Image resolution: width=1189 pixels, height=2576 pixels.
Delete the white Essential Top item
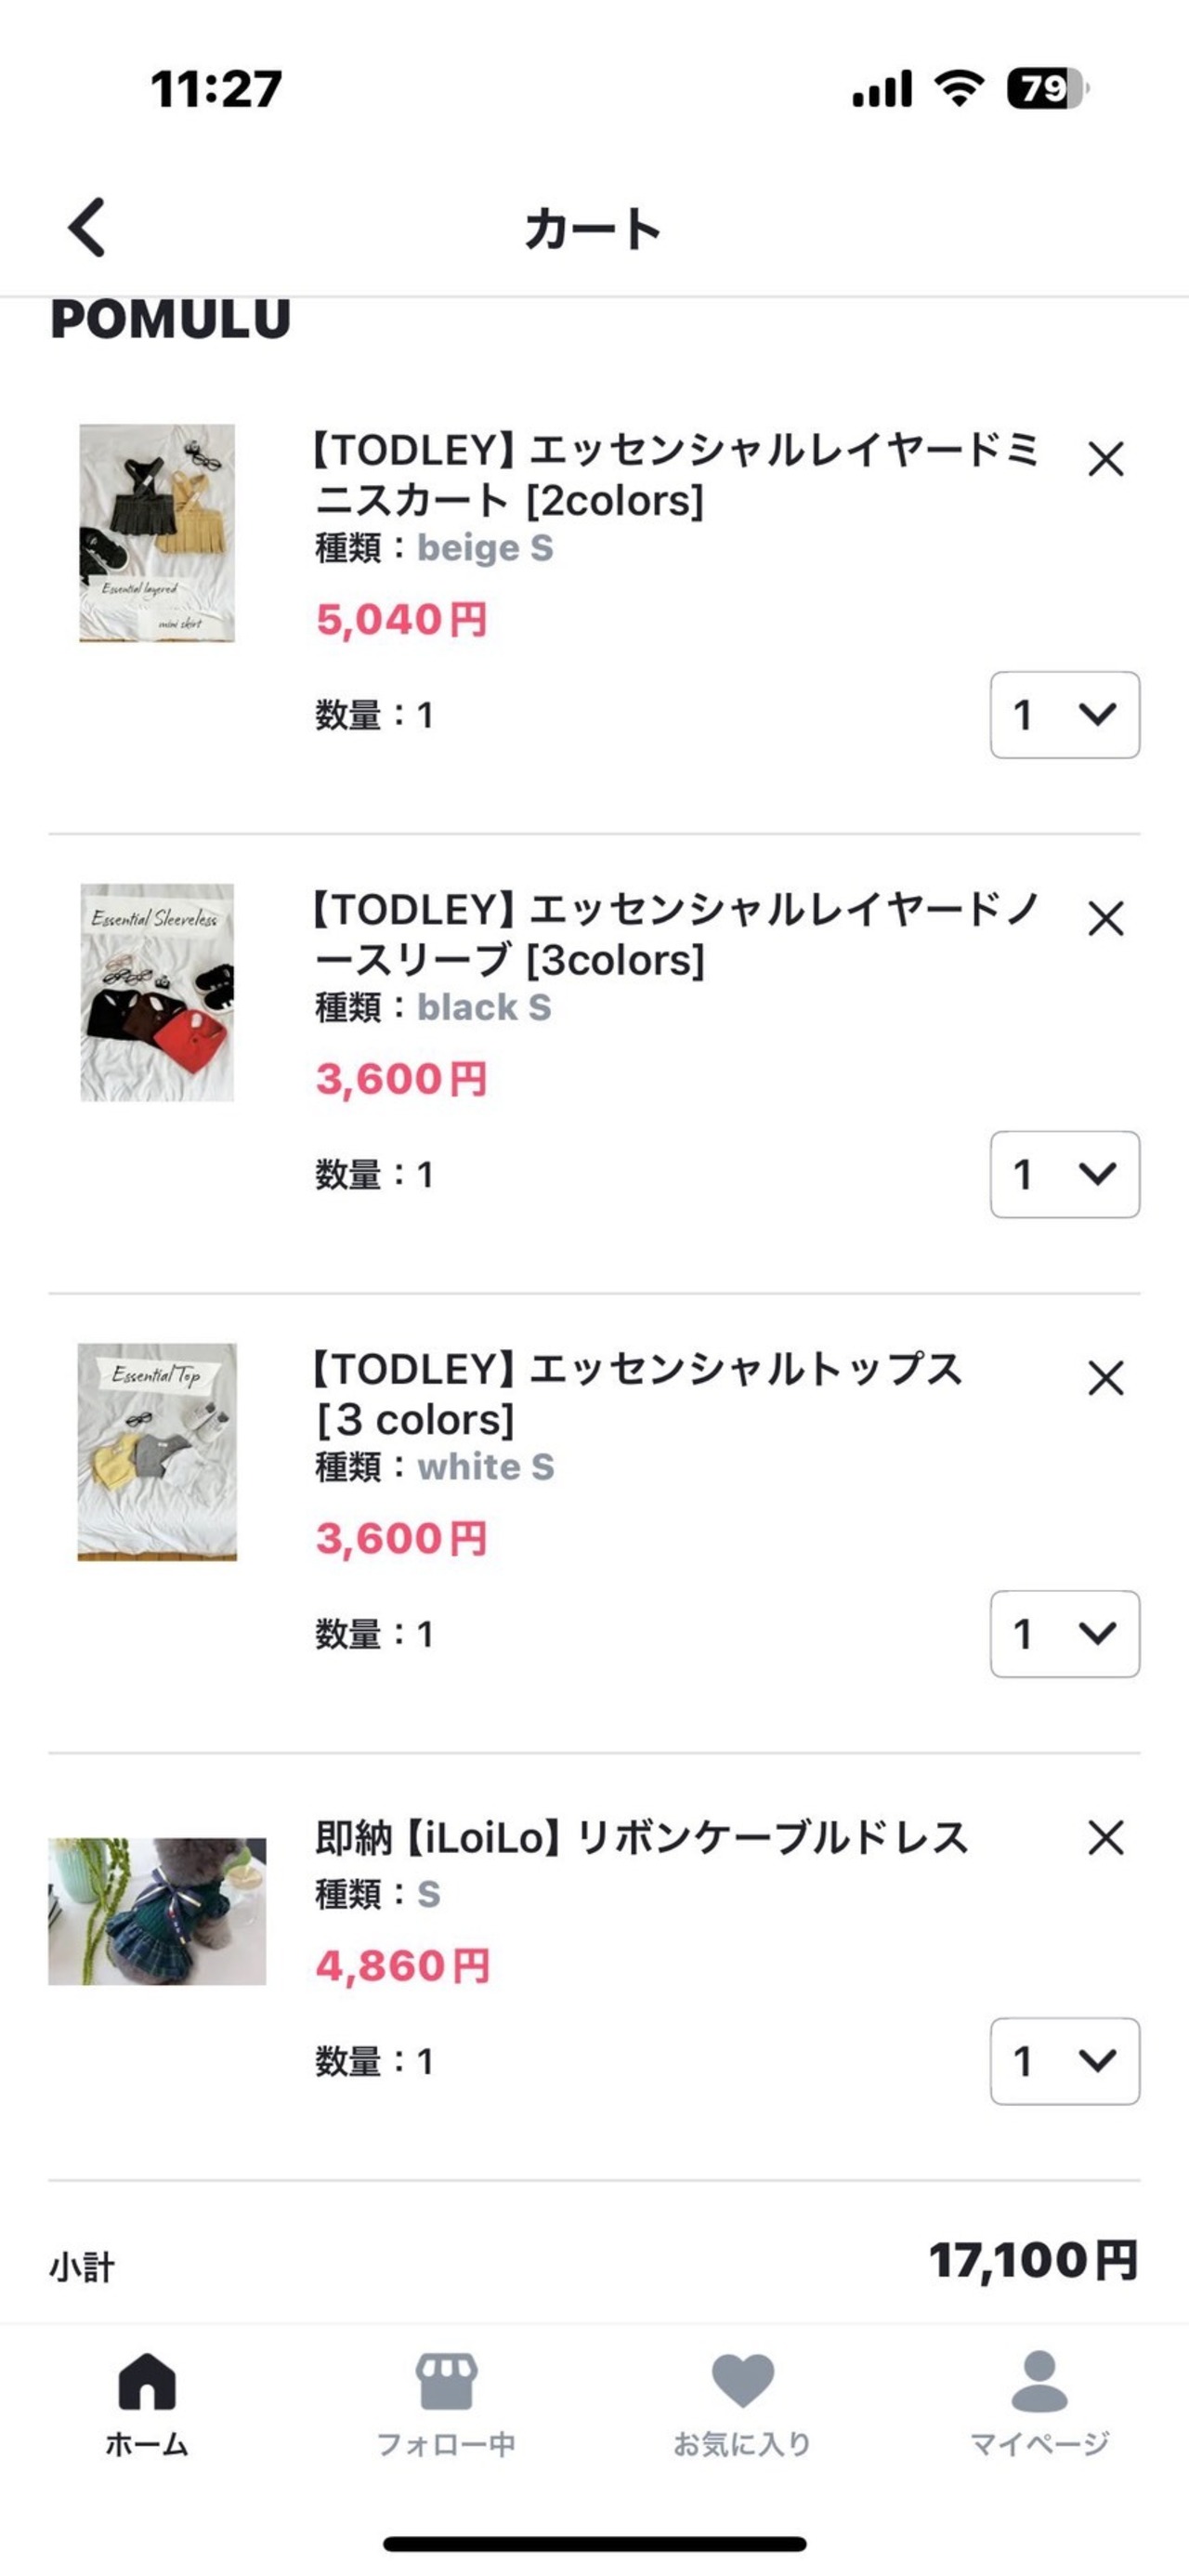coord(1105,1378)
